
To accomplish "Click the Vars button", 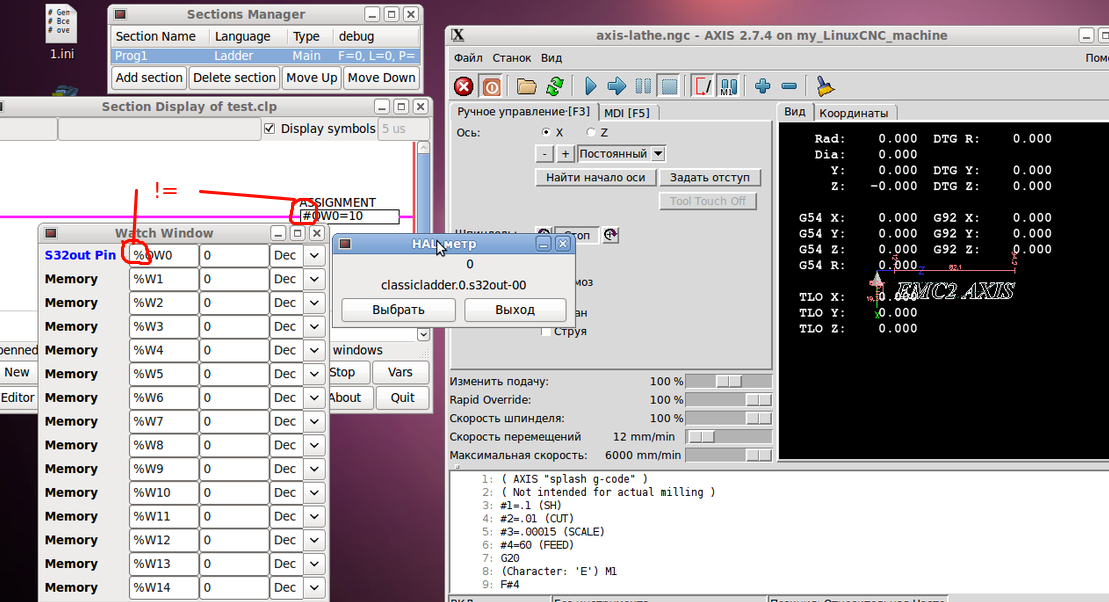I will (400, 372).
